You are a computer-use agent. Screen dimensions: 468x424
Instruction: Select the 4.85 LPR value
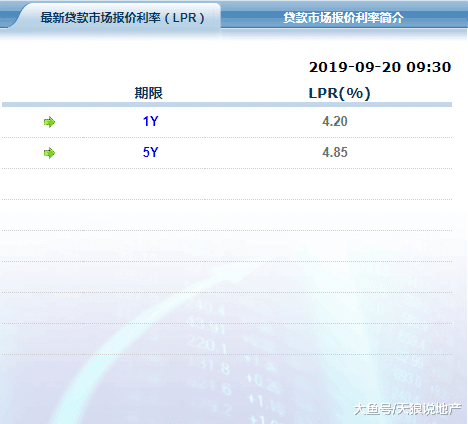click(335, 152)
